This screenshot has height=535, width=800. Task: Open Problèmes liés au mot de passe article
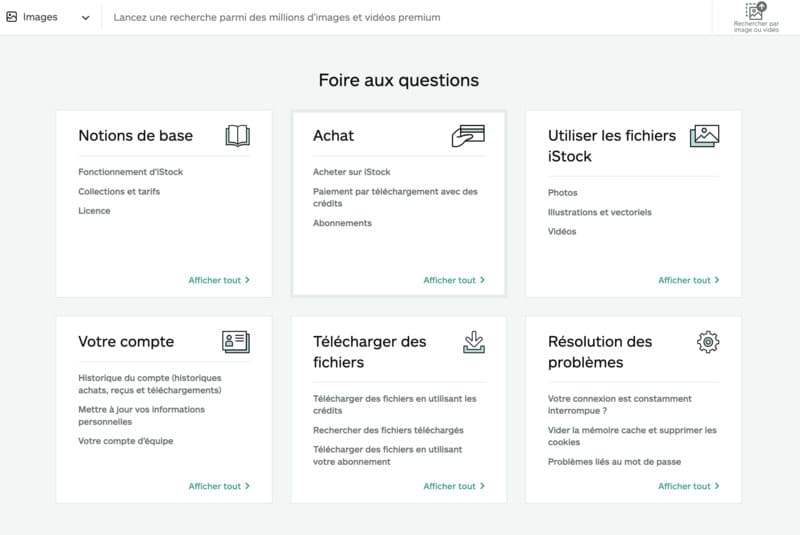pyautogui.click(x=614, y=462)
